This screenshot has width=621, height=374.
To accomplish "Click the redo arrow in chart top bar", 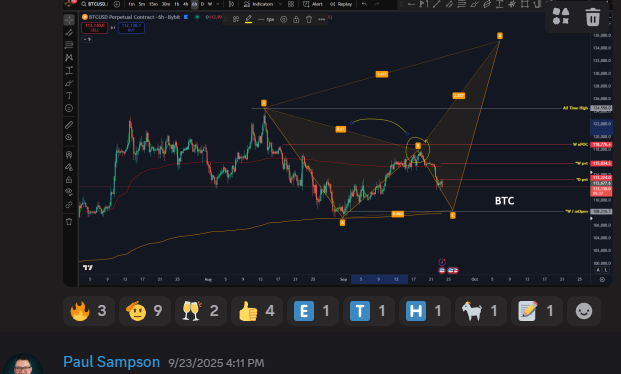I will pos(377,4).
